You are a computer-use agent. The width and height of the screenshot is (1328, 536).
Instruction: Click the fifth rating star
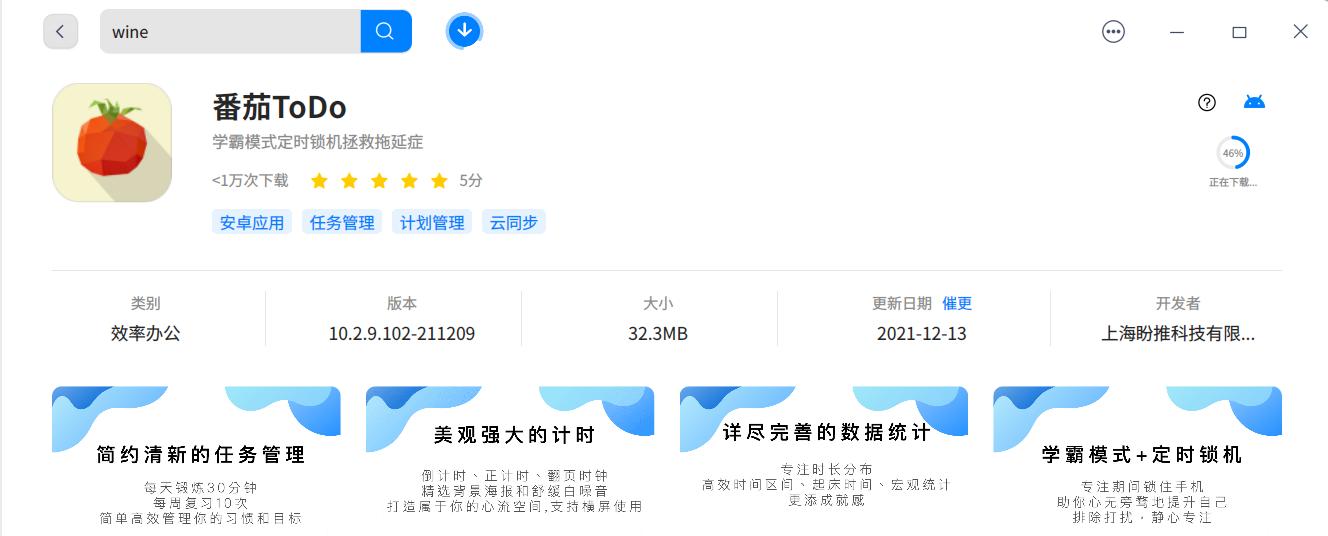pos(439,181)
